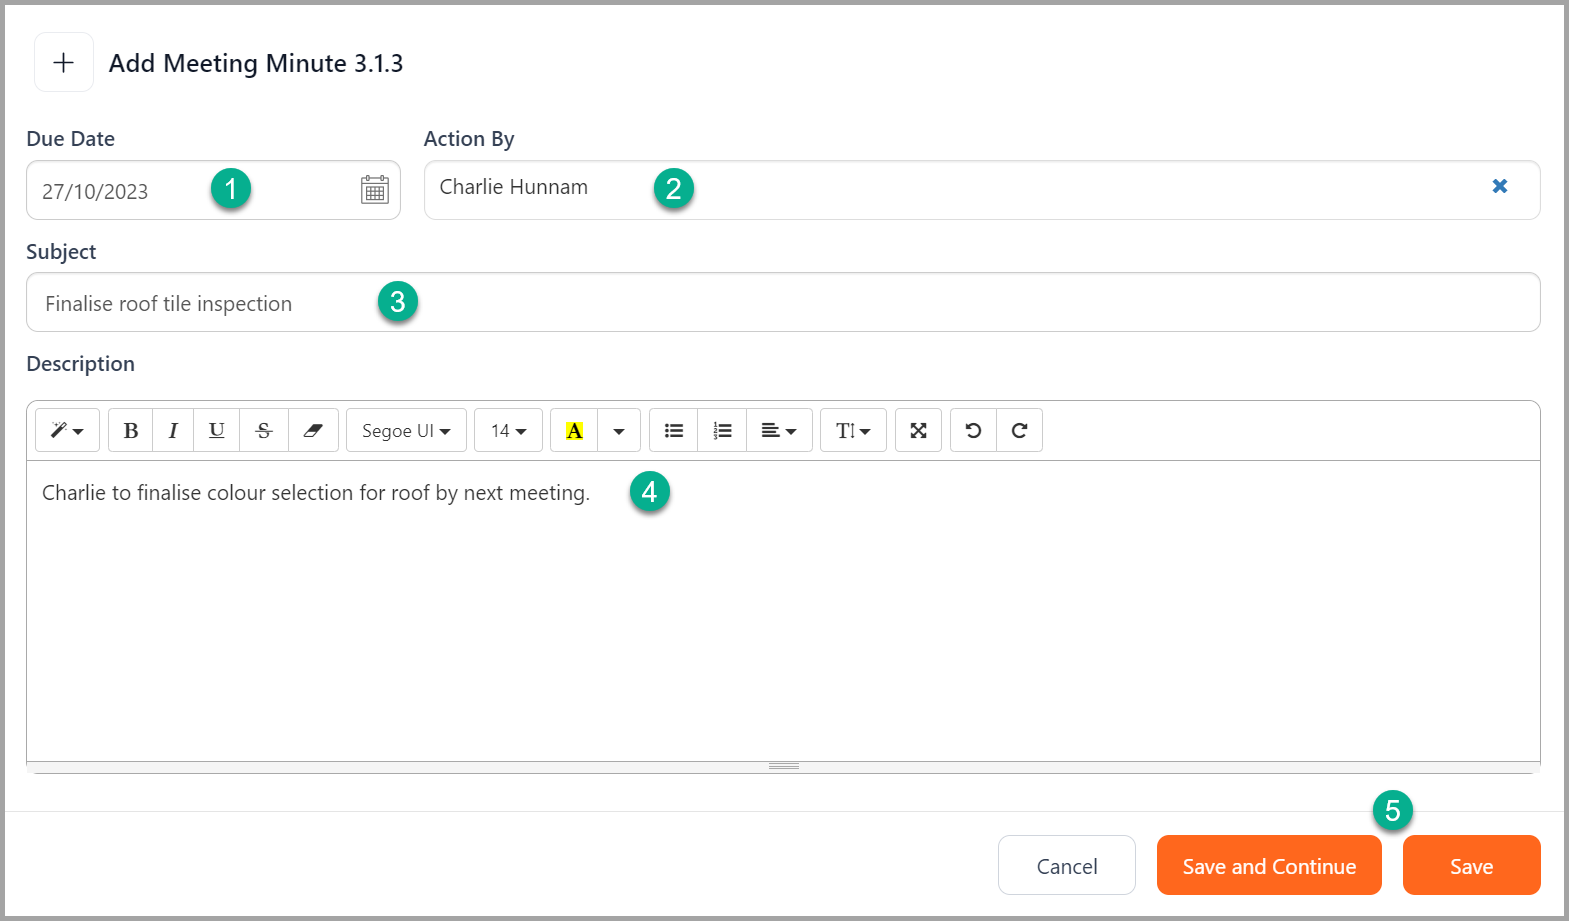Toggle bold formatting
Image resolution: width=1569 pixels, height=921 pixels.
(131, 430)
